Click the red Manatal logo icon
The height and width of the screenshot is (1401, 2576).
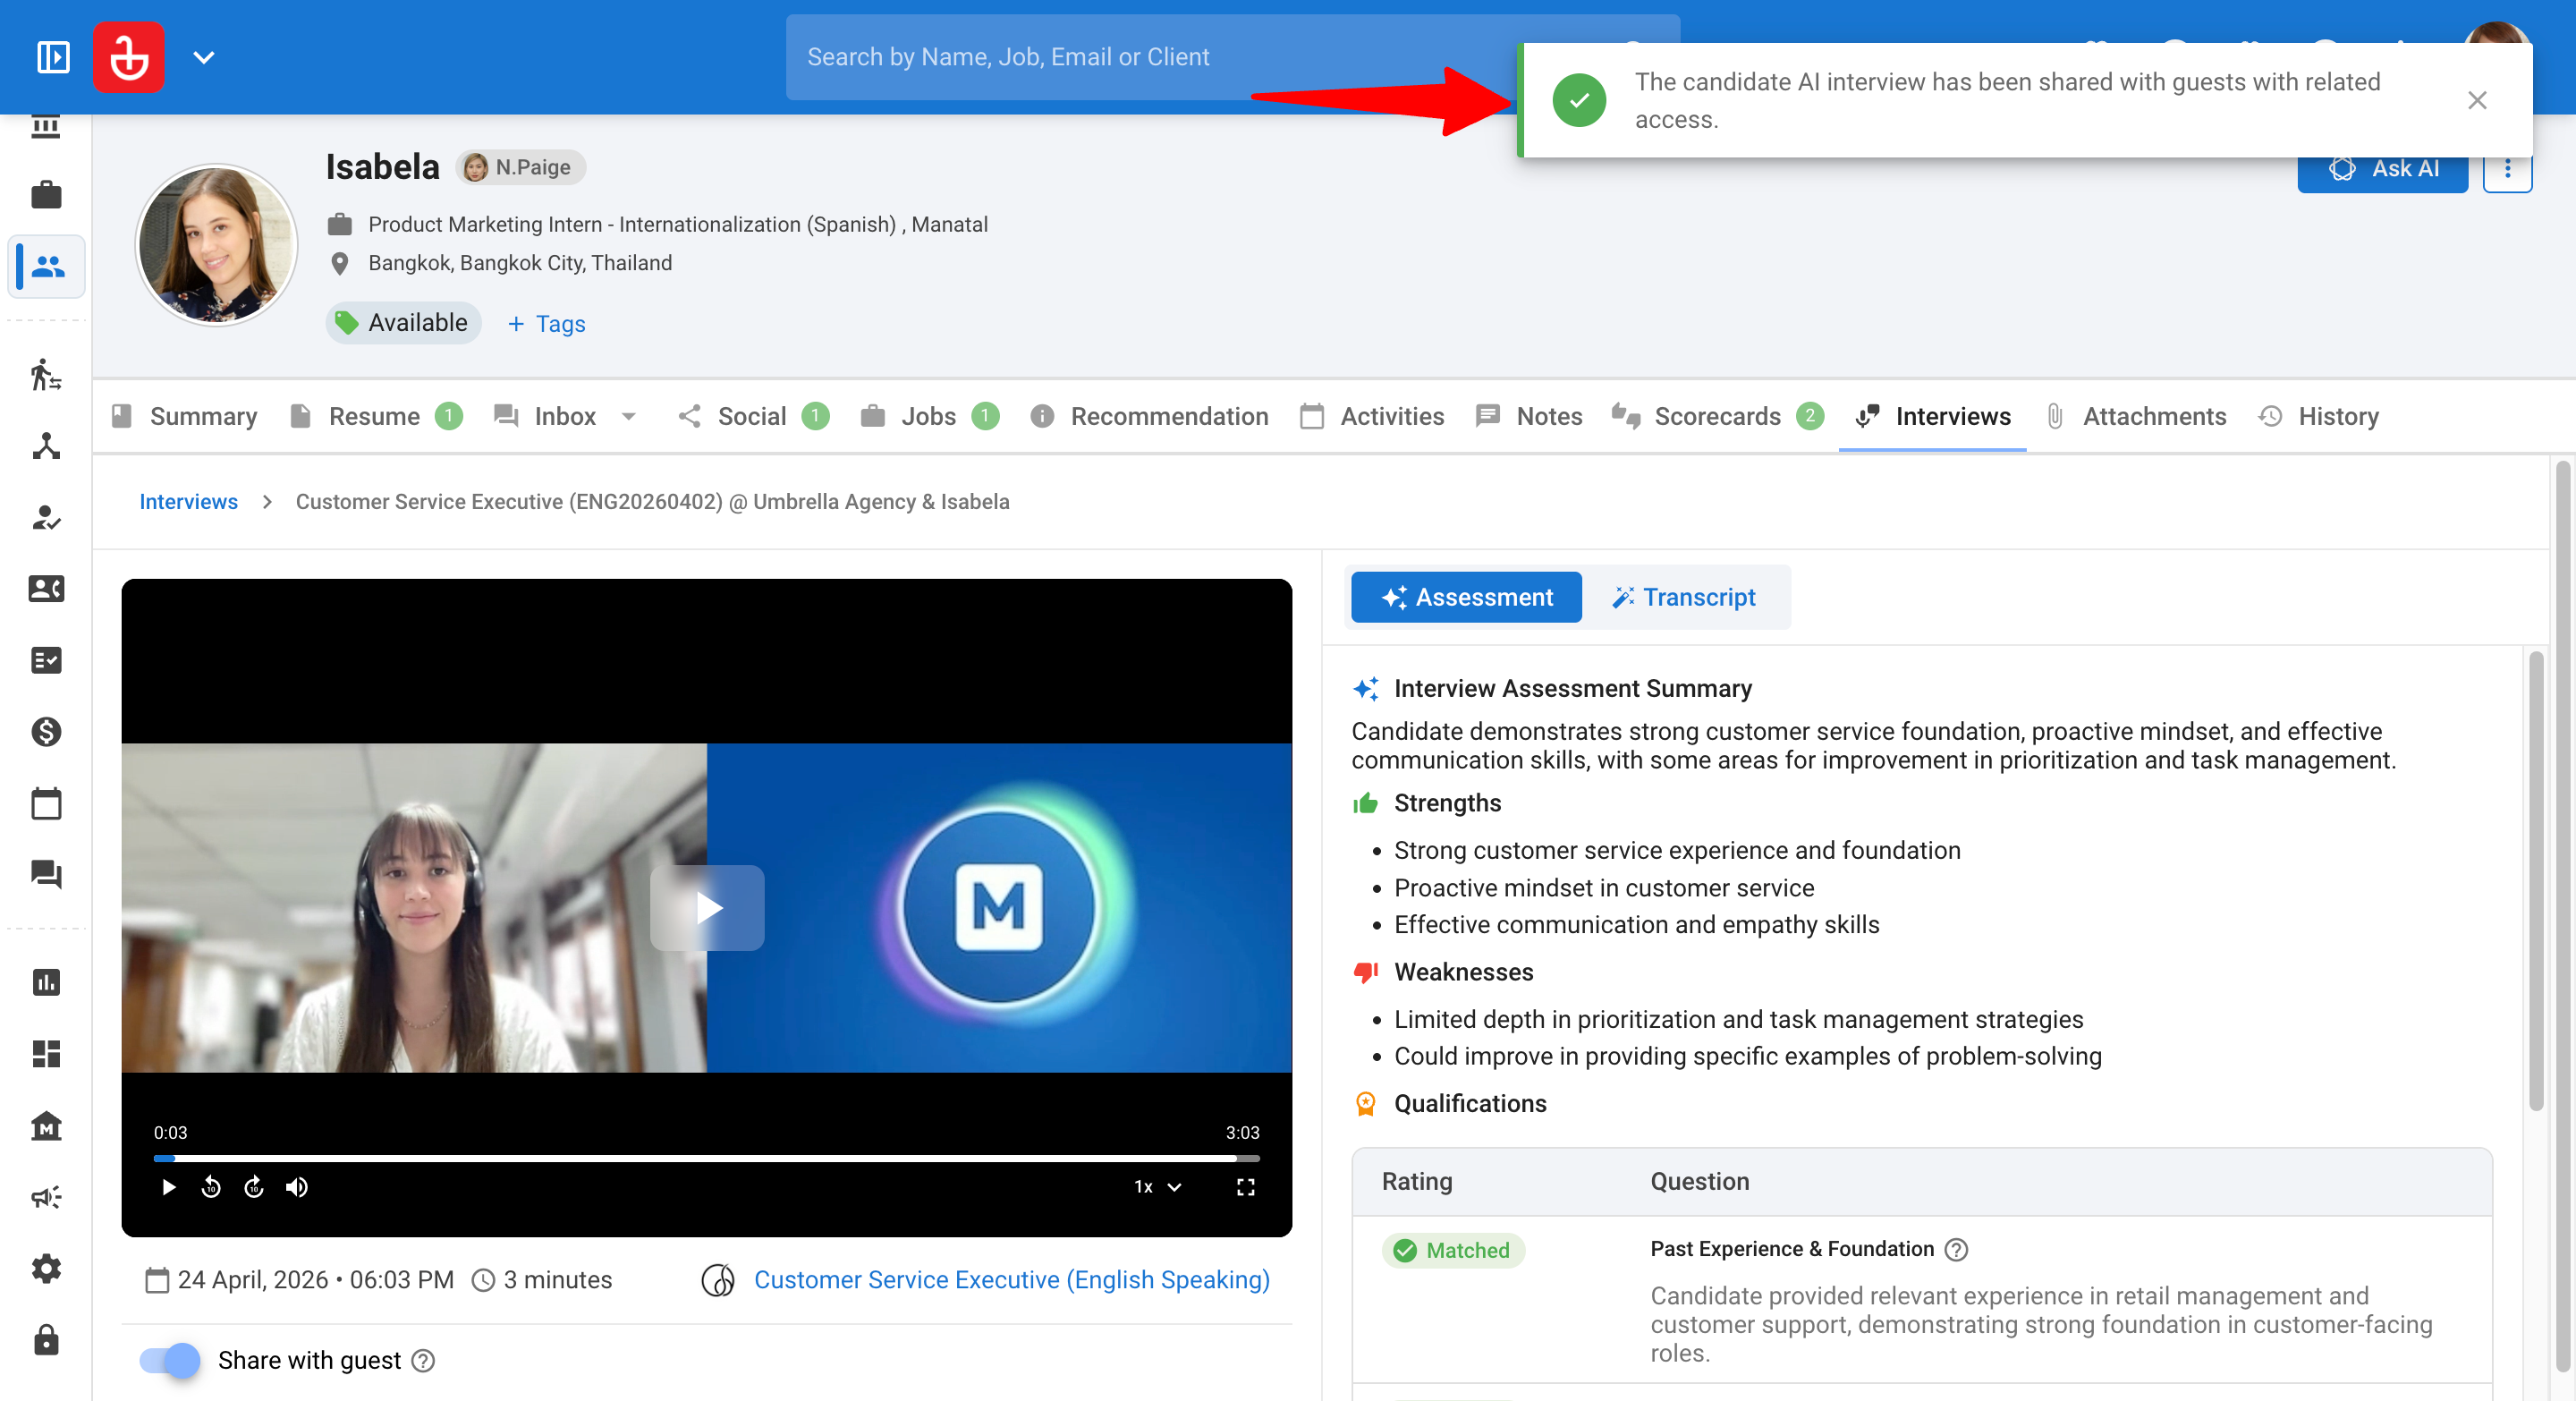[x=129, y=57]
